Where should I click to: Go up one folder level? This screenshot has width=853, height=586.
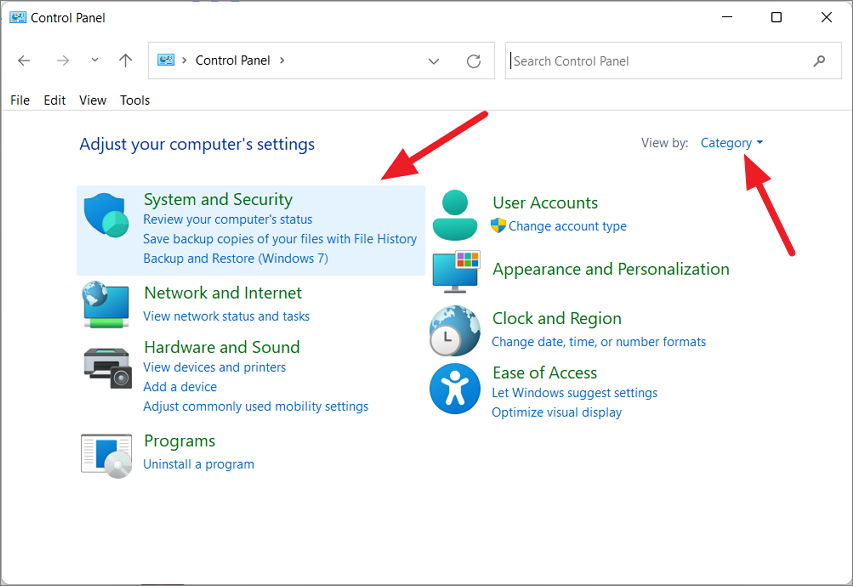coord(126,60)
